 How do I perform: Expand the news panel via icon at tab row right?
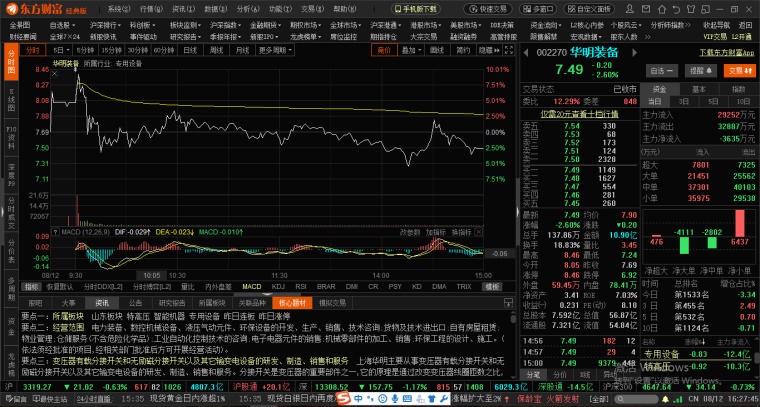pyautogui.click(x=508, y=303)
